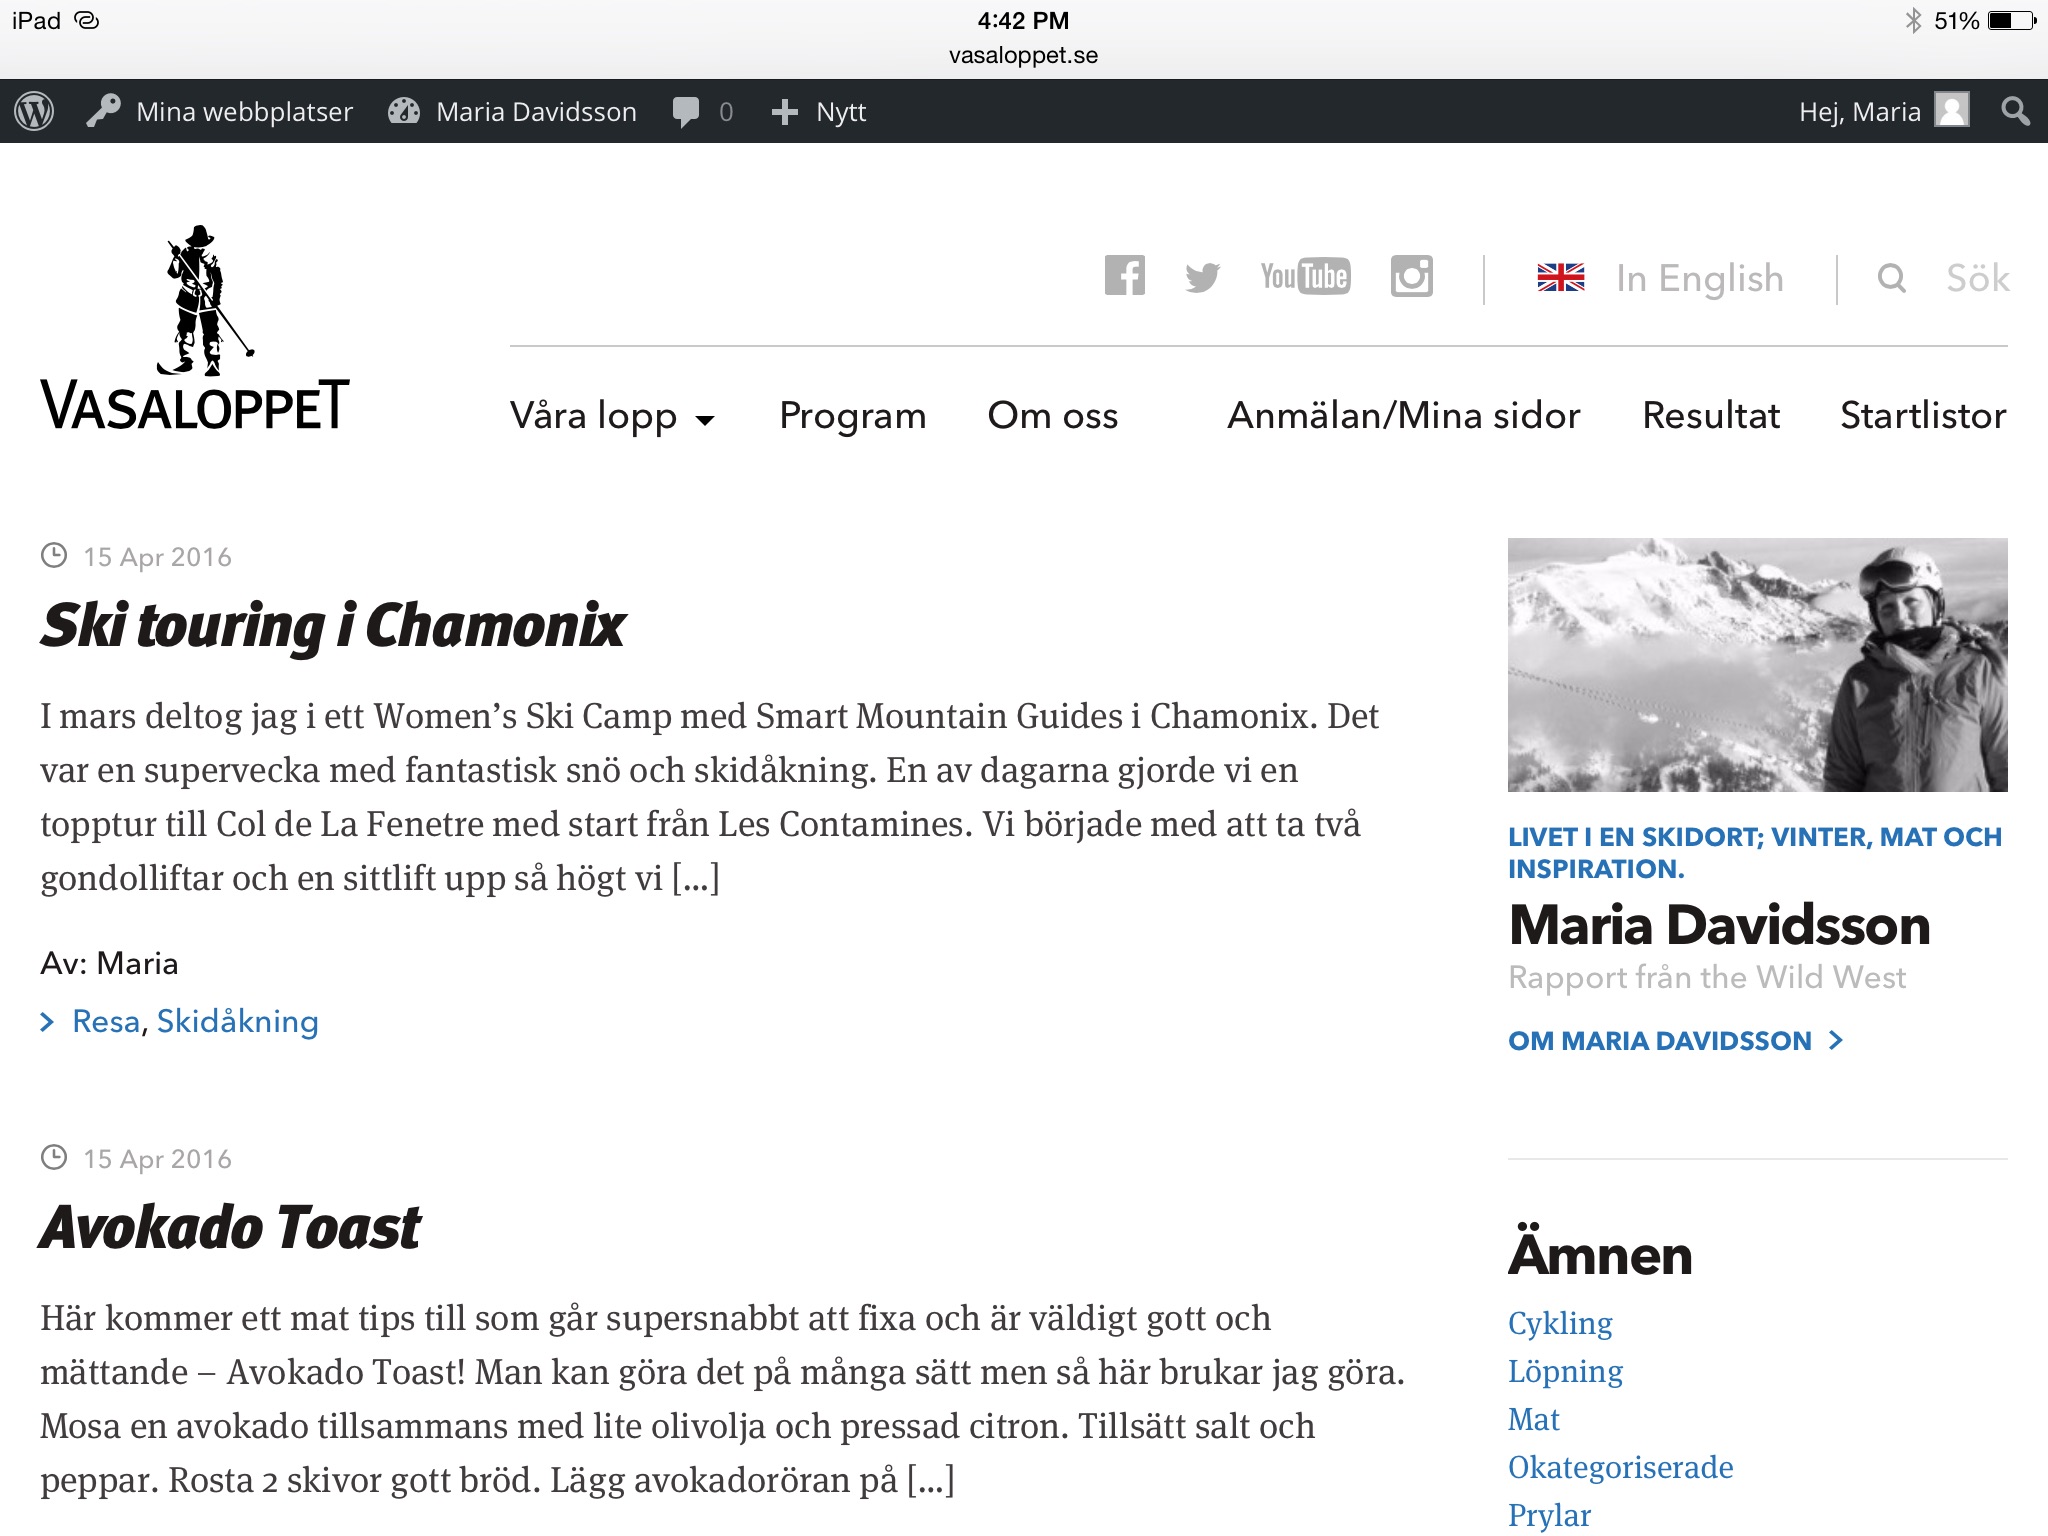The image size is (2048, 1536).
Task: Open the WordPress logo menu
Action: tap(34, 111)
